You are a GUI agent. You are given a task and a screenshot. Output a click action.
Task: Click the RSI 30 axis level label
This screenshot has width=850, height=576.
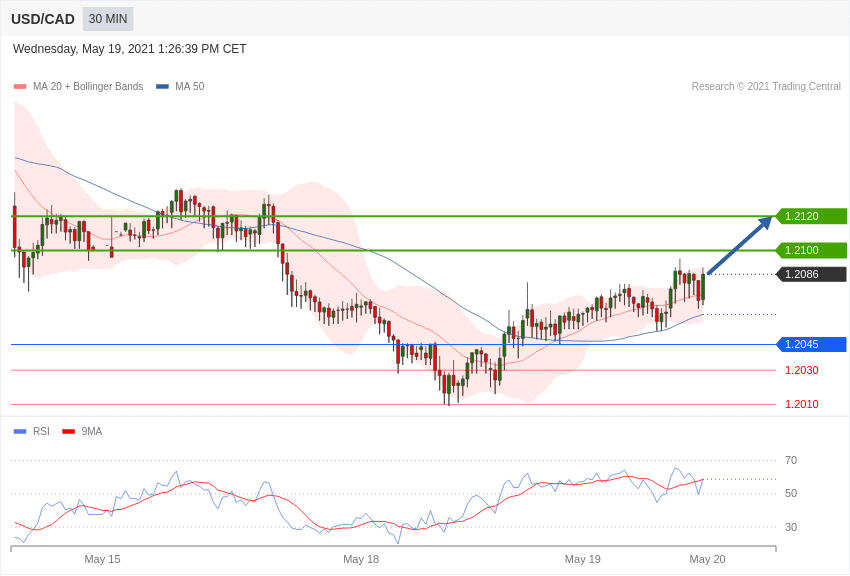[x=791, y=527]
